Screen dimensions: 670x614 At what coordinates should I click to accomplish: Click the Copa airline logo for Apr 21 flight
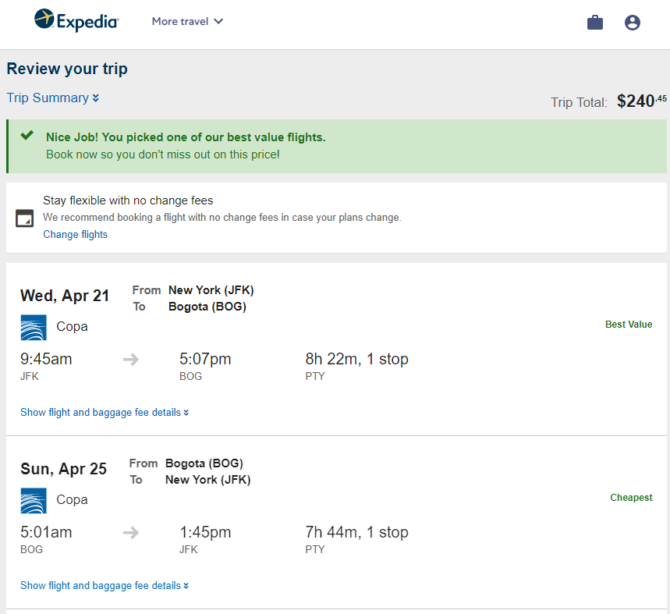pos(33,327)
